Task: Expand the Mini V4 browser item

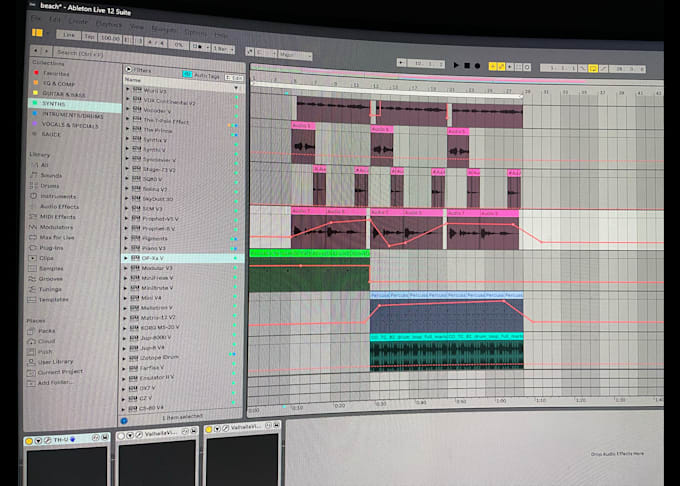Action: tap(126, 298)
